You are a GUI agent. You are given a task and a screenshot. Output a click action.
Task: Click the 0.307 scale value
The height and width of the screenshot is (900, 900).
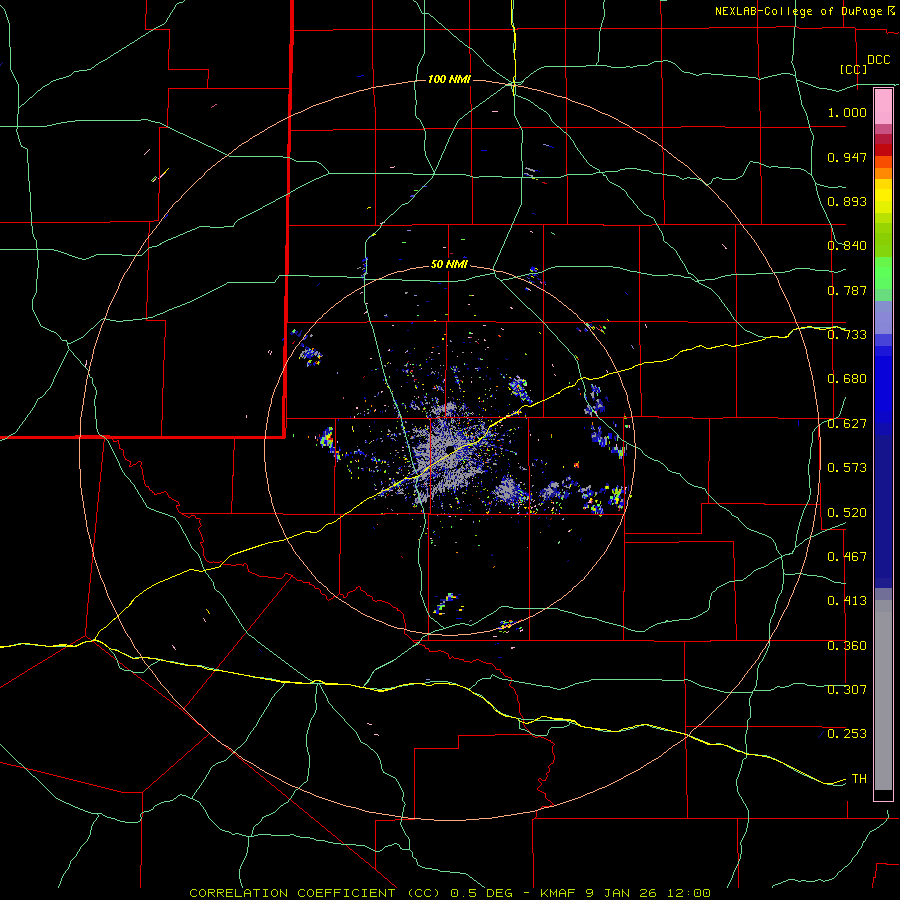coord(847,690)
